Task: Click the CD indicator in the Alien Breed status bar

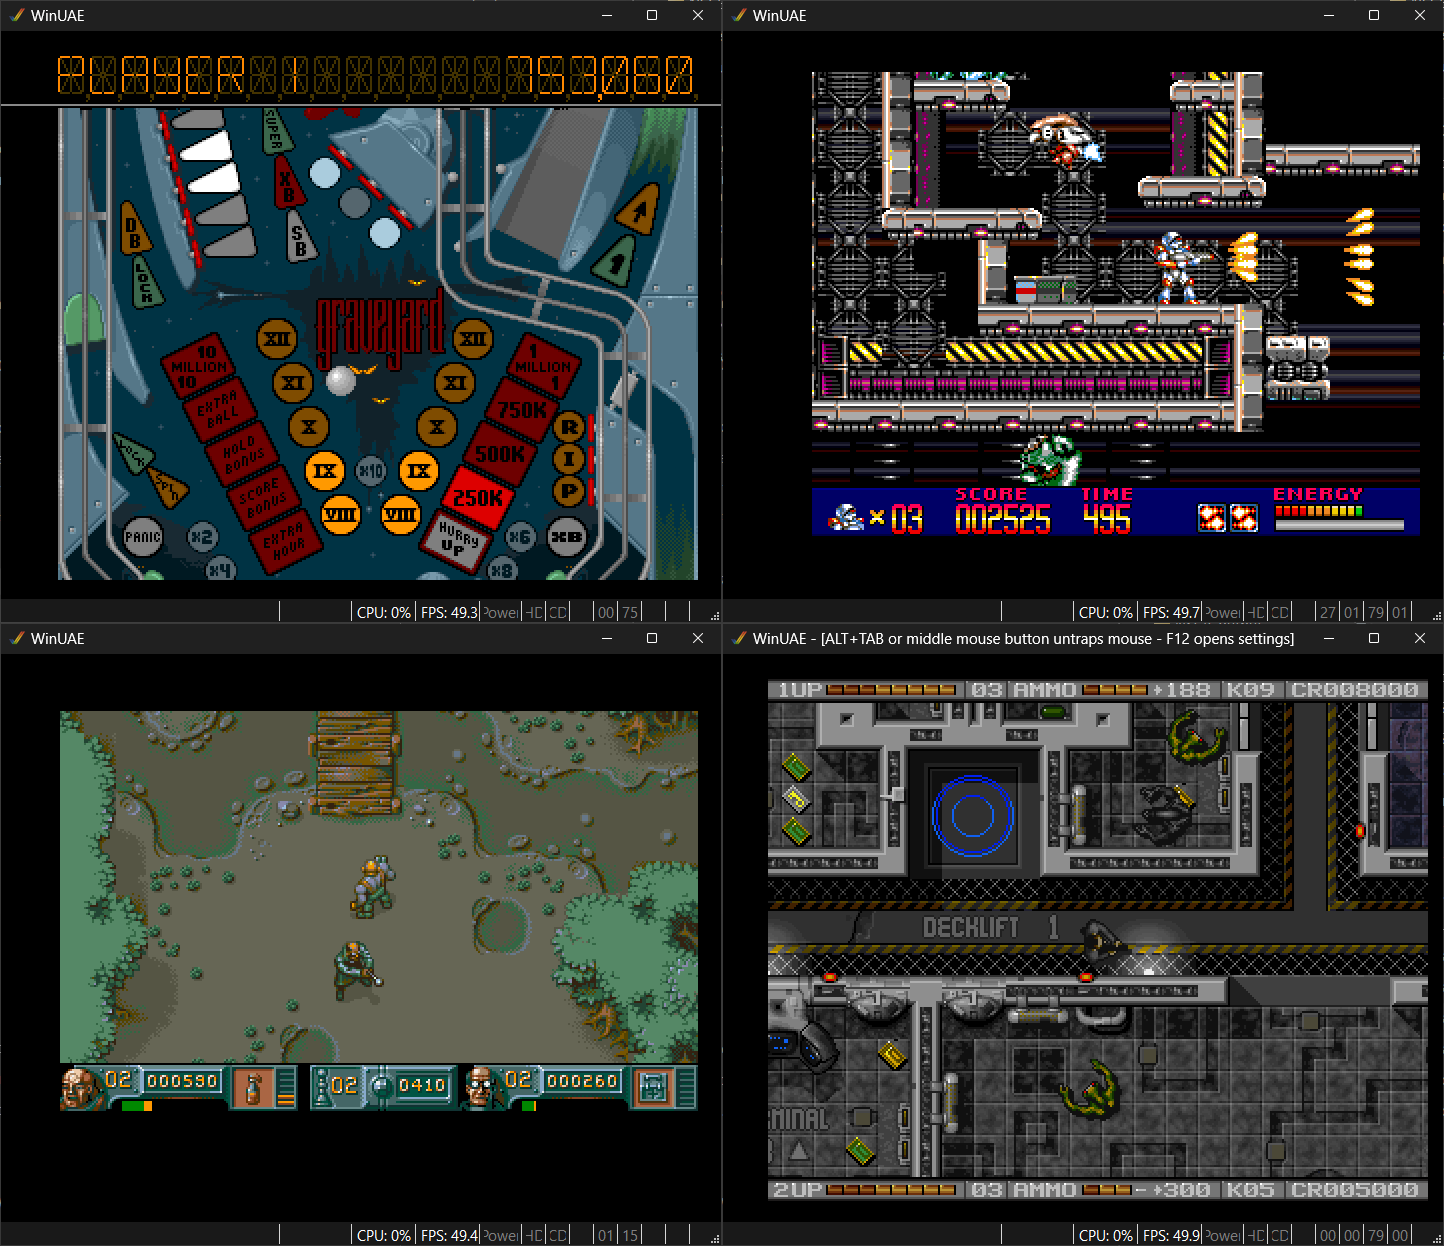Action: pyautogui.click(x=1279, y=1235)
